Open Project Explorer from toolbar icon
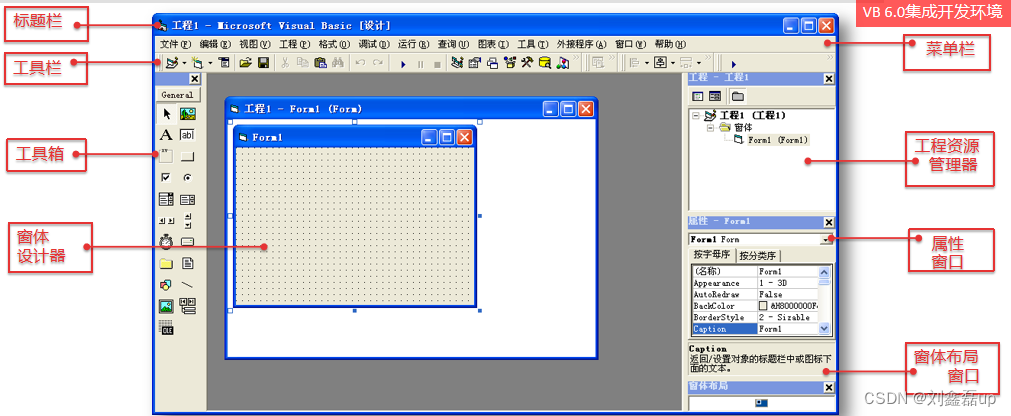 point(458,63)
